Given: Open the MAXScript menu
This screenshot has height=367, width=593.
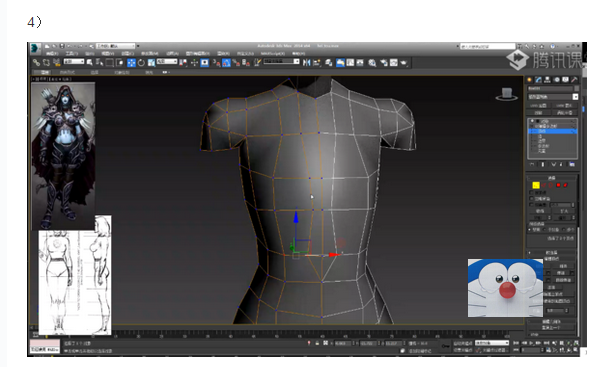Looking at the screenshot, I should click(x=272, y=53).
